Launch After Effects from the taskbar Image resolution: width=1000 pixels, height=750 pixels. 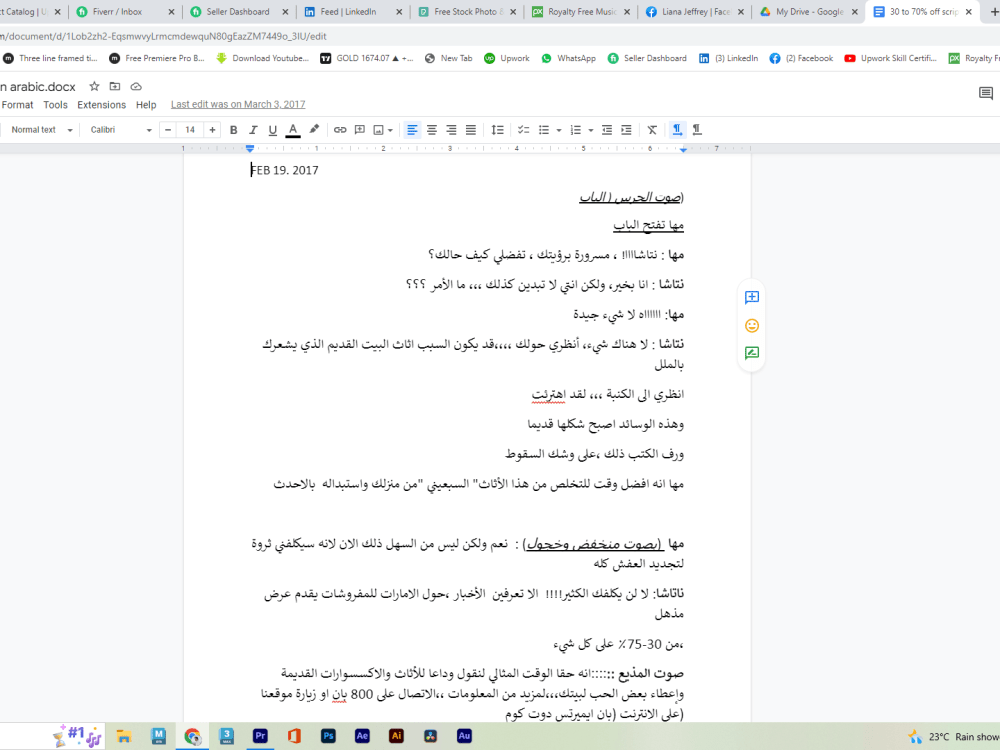point(362,736)
